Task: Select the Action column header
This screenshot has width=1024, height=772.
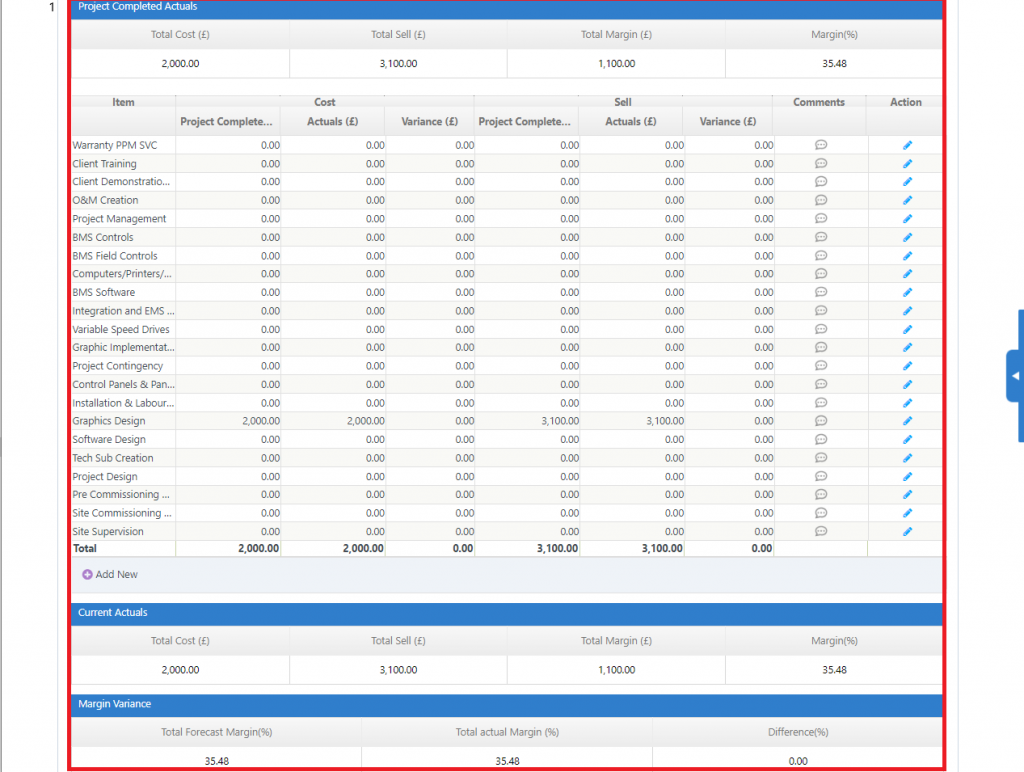Action: point(906,102)
